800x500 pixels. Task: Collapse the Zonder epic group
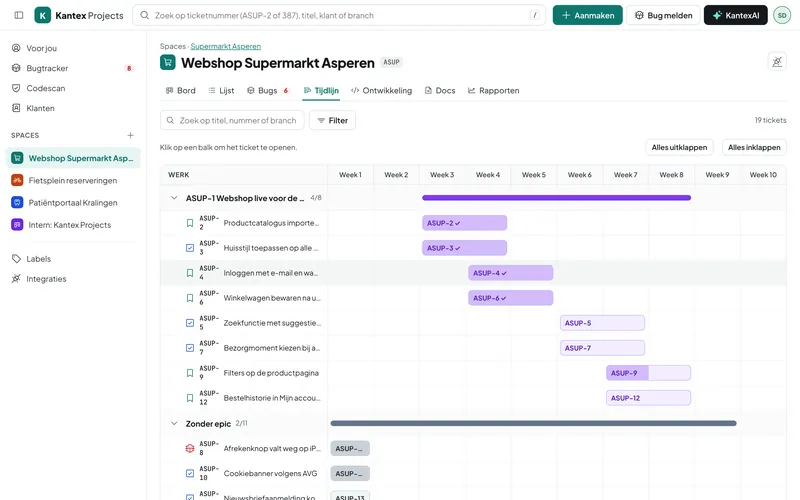174,423
